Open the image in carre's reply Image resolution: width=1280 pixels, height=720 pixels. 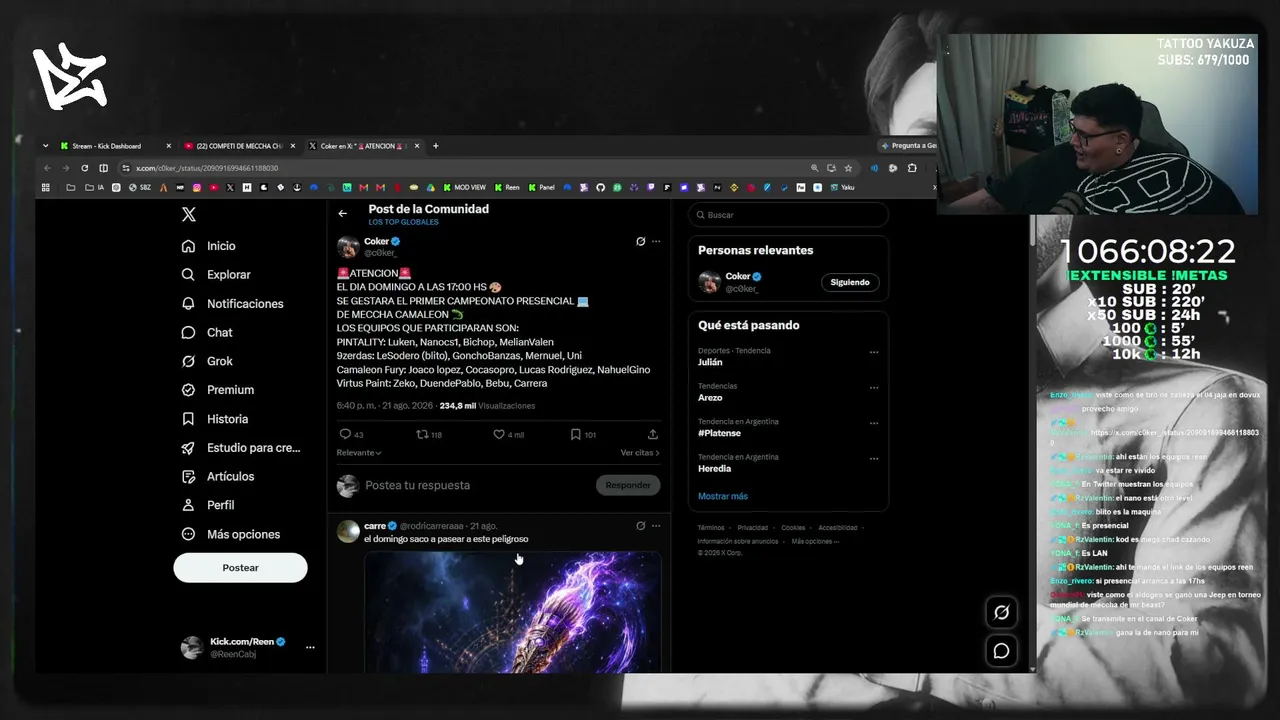(x=512, y=611)
